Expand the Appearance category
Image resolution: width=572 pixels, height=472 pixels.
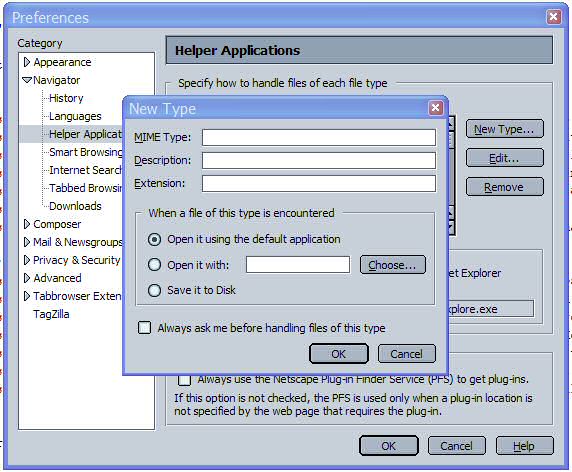[x=27, y=62]
